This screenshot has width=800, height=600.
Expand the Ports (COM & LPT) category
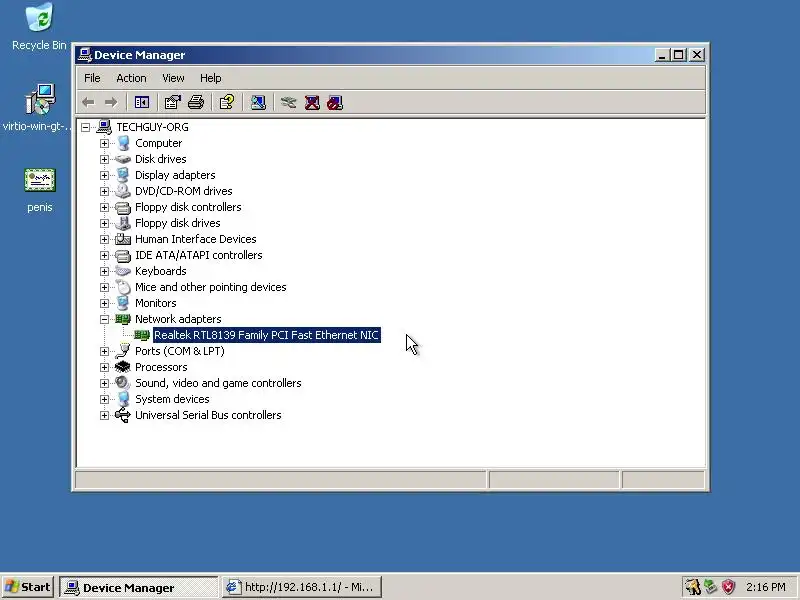(105, 351)
